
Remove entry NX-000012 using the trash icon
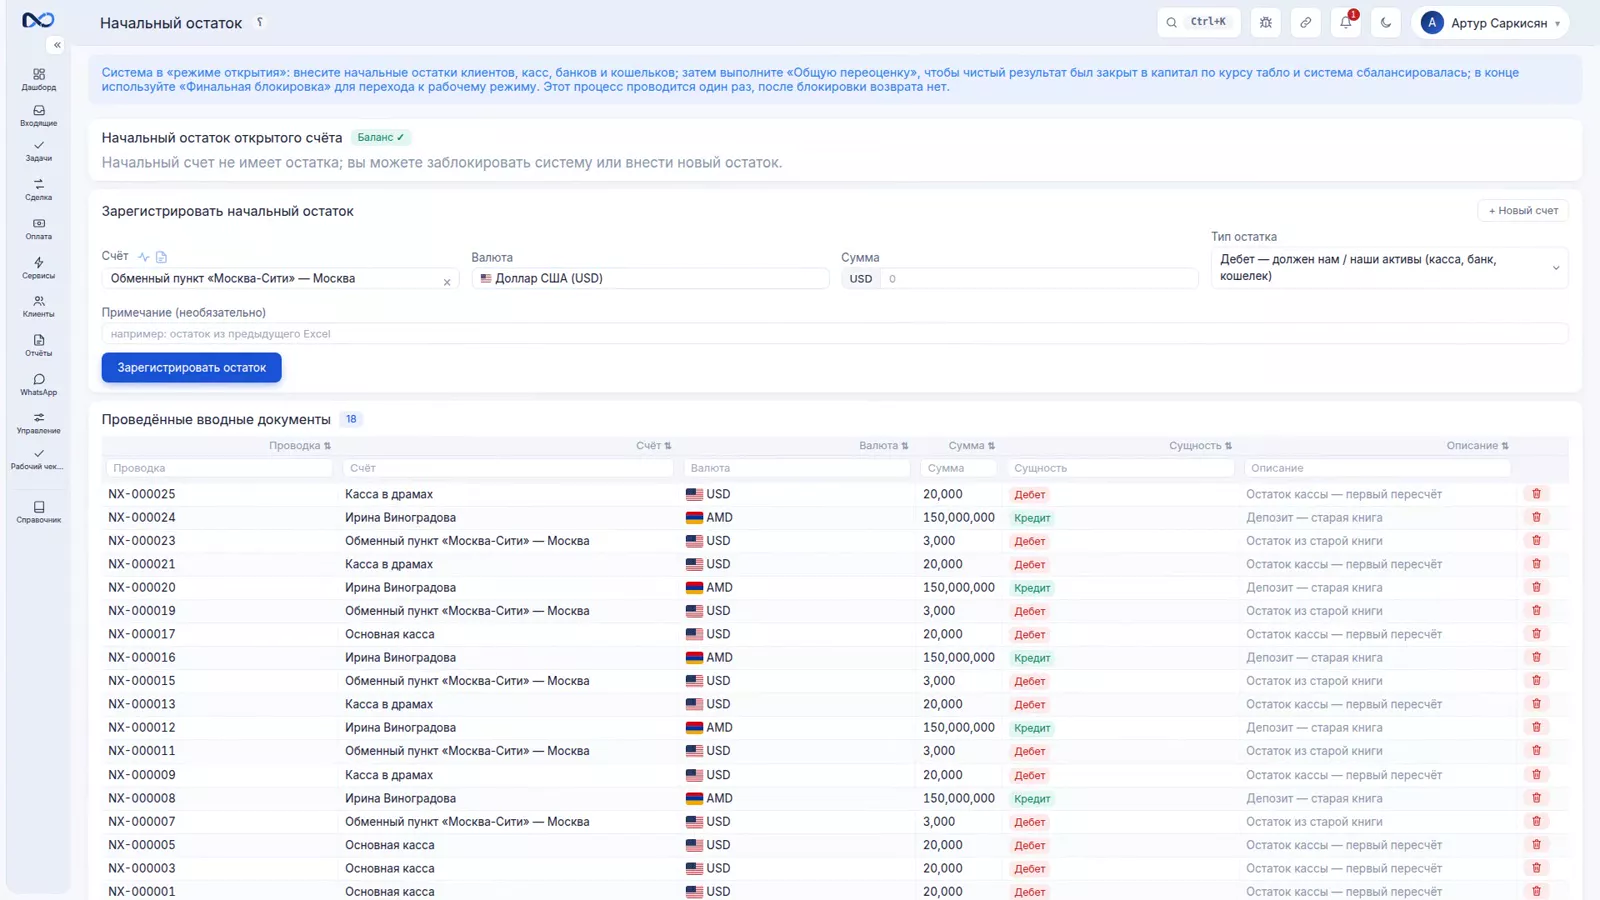tap(1537, 728)
